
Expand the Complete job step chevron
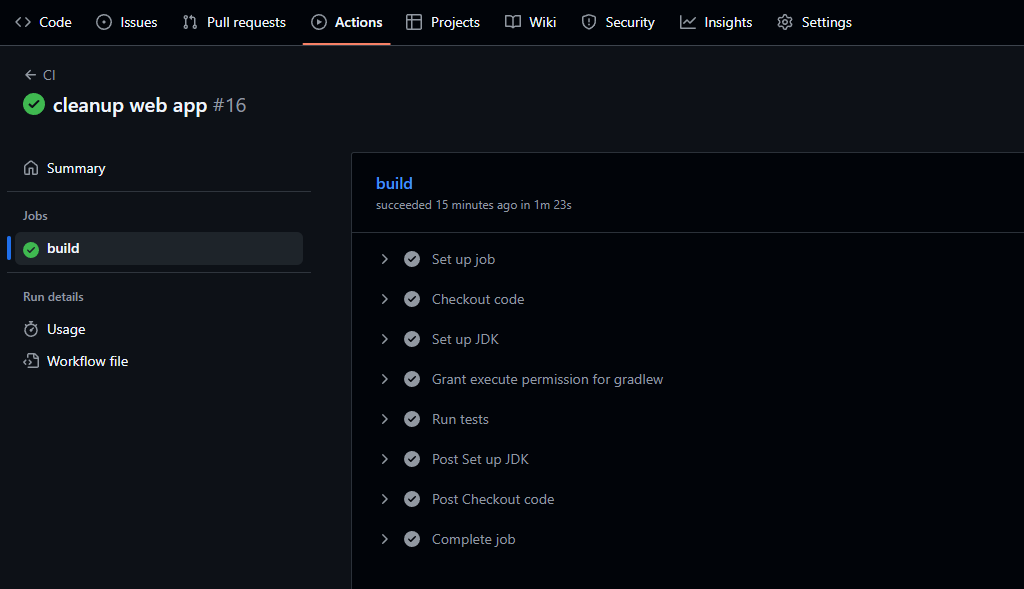click(384, 539)
